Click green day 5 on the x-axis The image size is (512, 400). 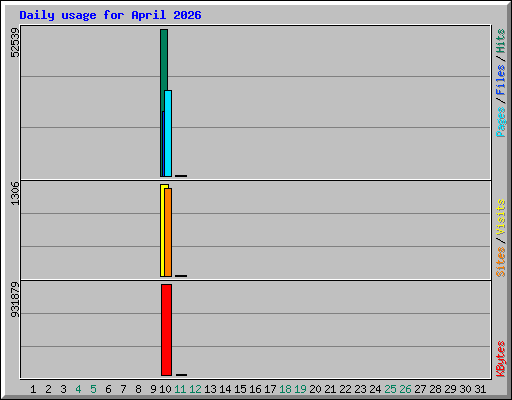[x=93, y=389]
